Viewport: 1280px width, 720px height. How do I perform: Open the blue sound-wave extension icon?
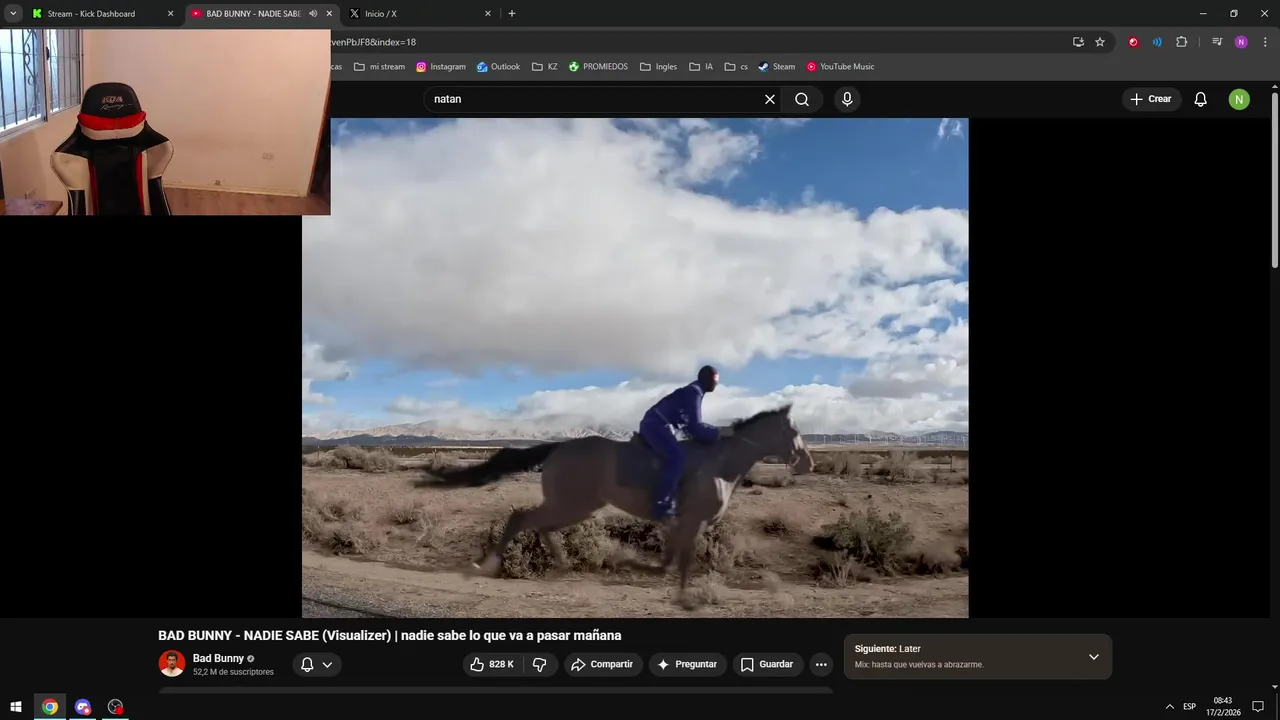(1157, 42)
